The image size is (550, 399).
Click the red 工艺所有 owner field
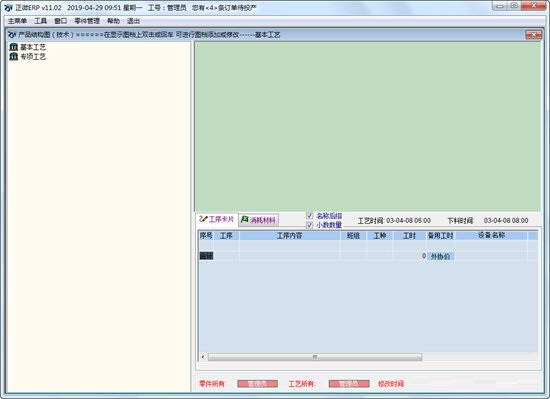click(349, 384)
